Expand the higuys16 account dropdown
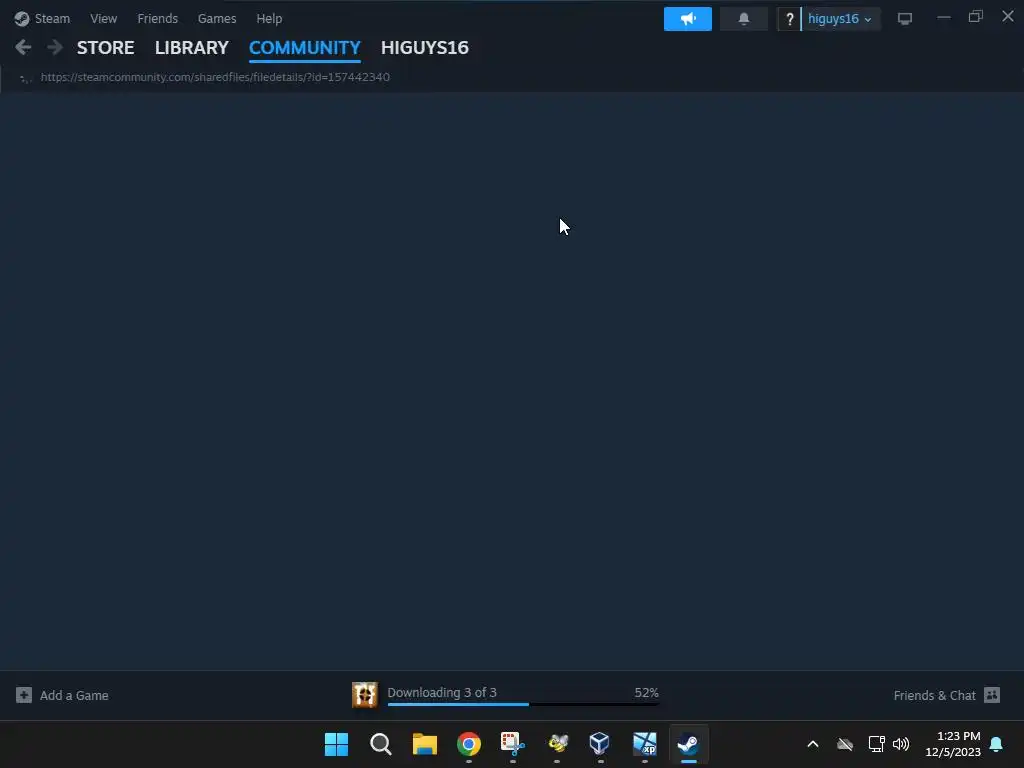Image resolution: width=1024 pixels, height=768 pixels. coord(840,19)
